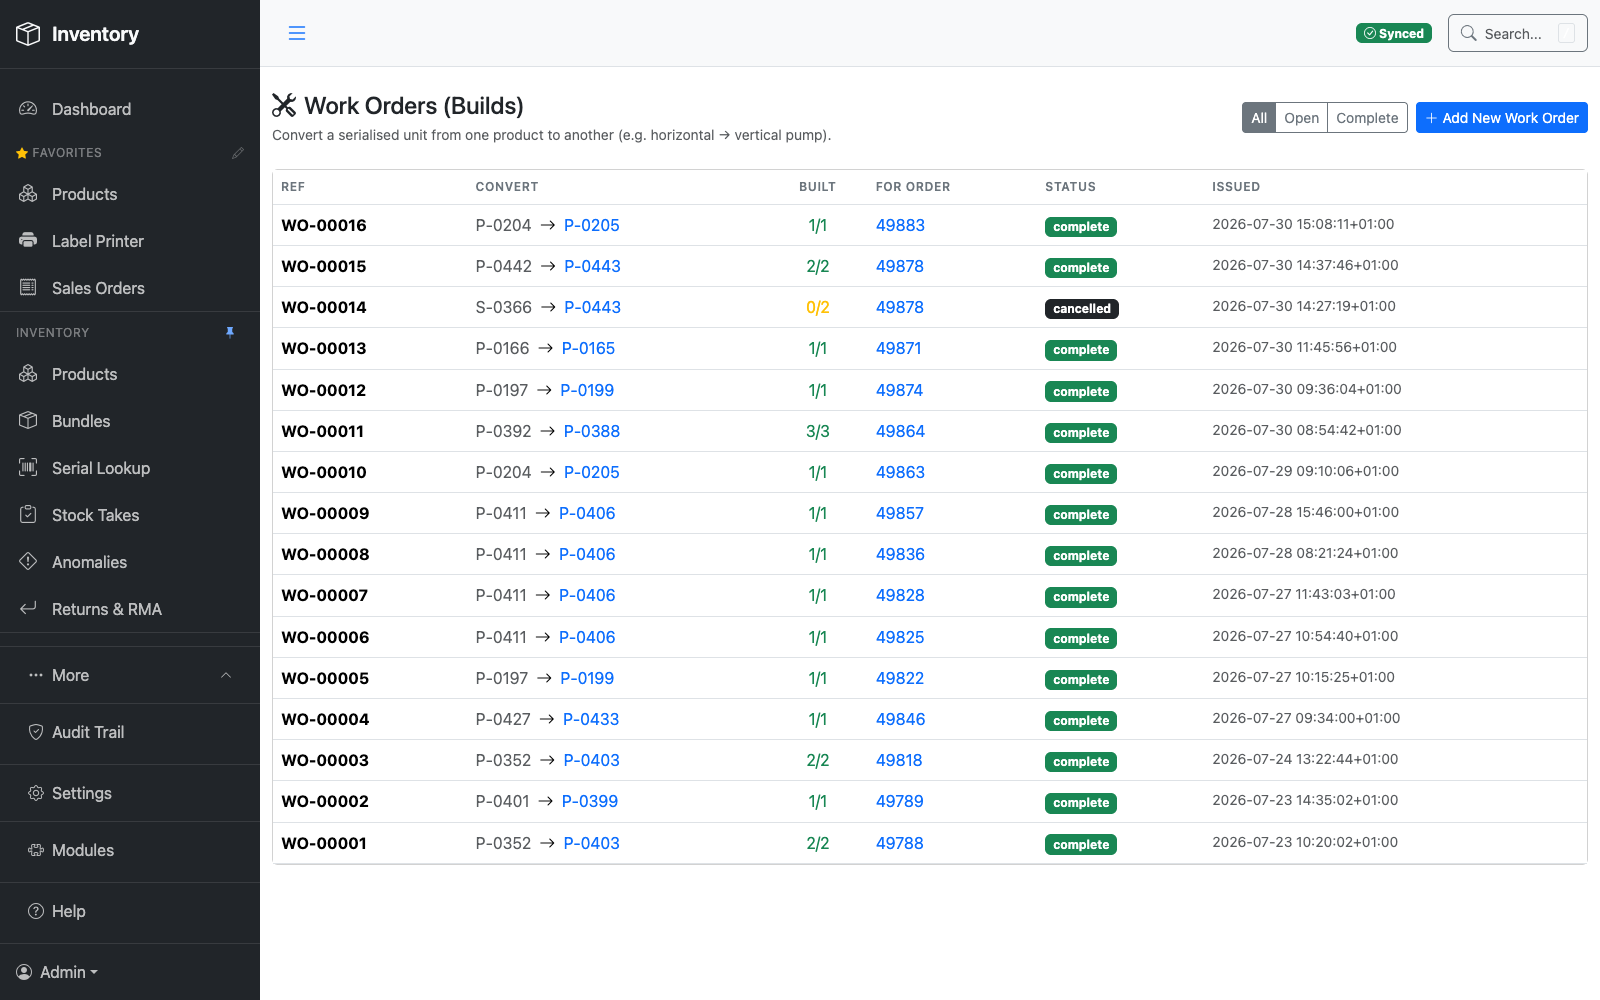Image resolution: width=1600 pixels, height=1000 pixels.
Task: Click the WO-00016 reference
Action: pyautogui.click(x=324, y=225)
